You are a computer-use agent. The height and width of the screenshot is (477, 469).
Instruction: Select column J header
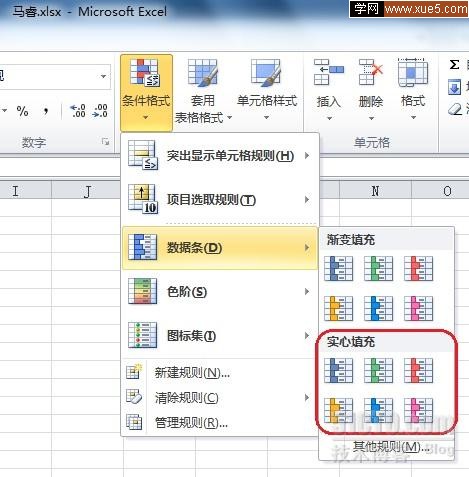pos(87,191)
